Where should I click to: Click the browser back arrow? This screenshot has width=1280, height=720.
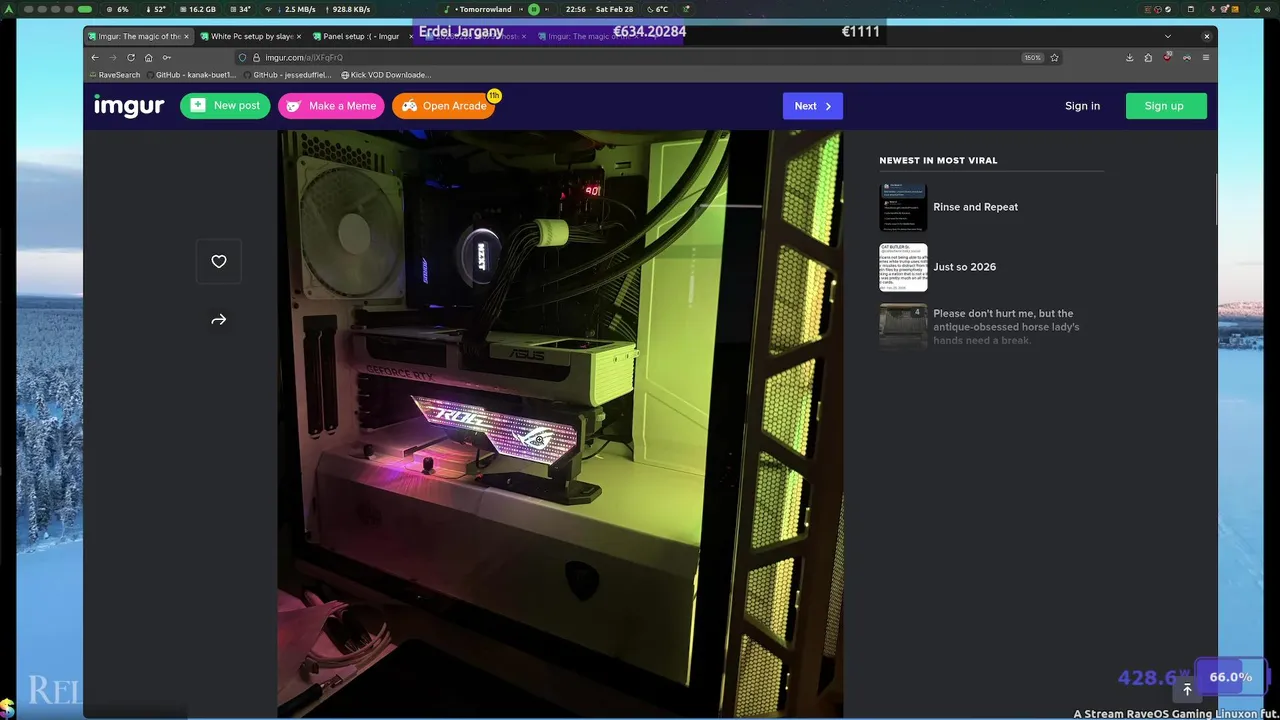click(95, 58)
